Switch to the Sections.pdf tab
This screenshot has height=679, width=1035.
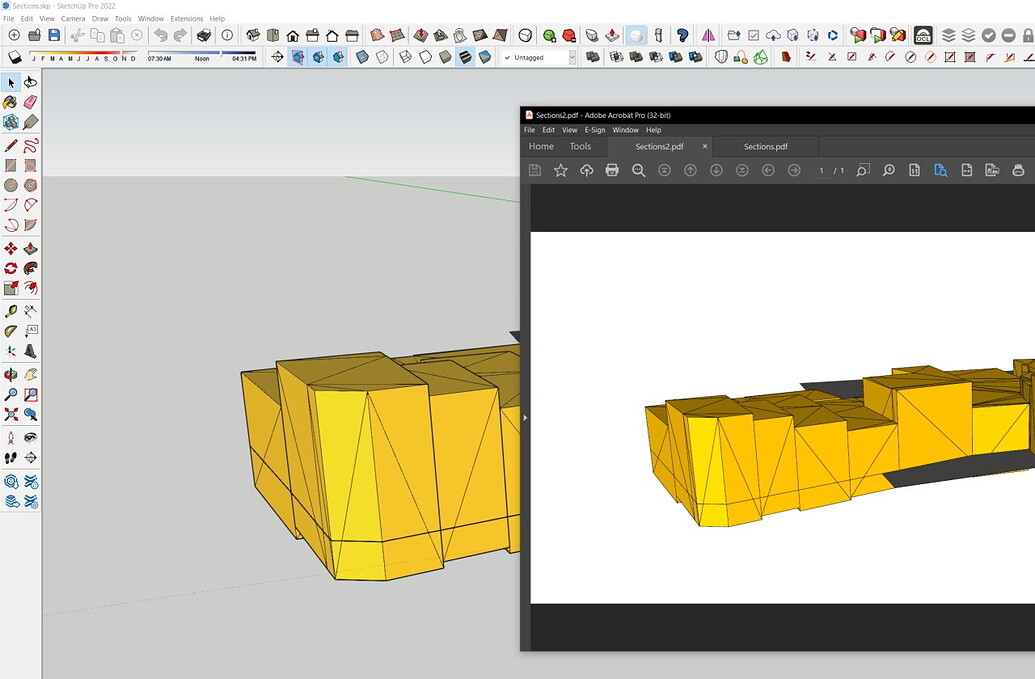766,146
